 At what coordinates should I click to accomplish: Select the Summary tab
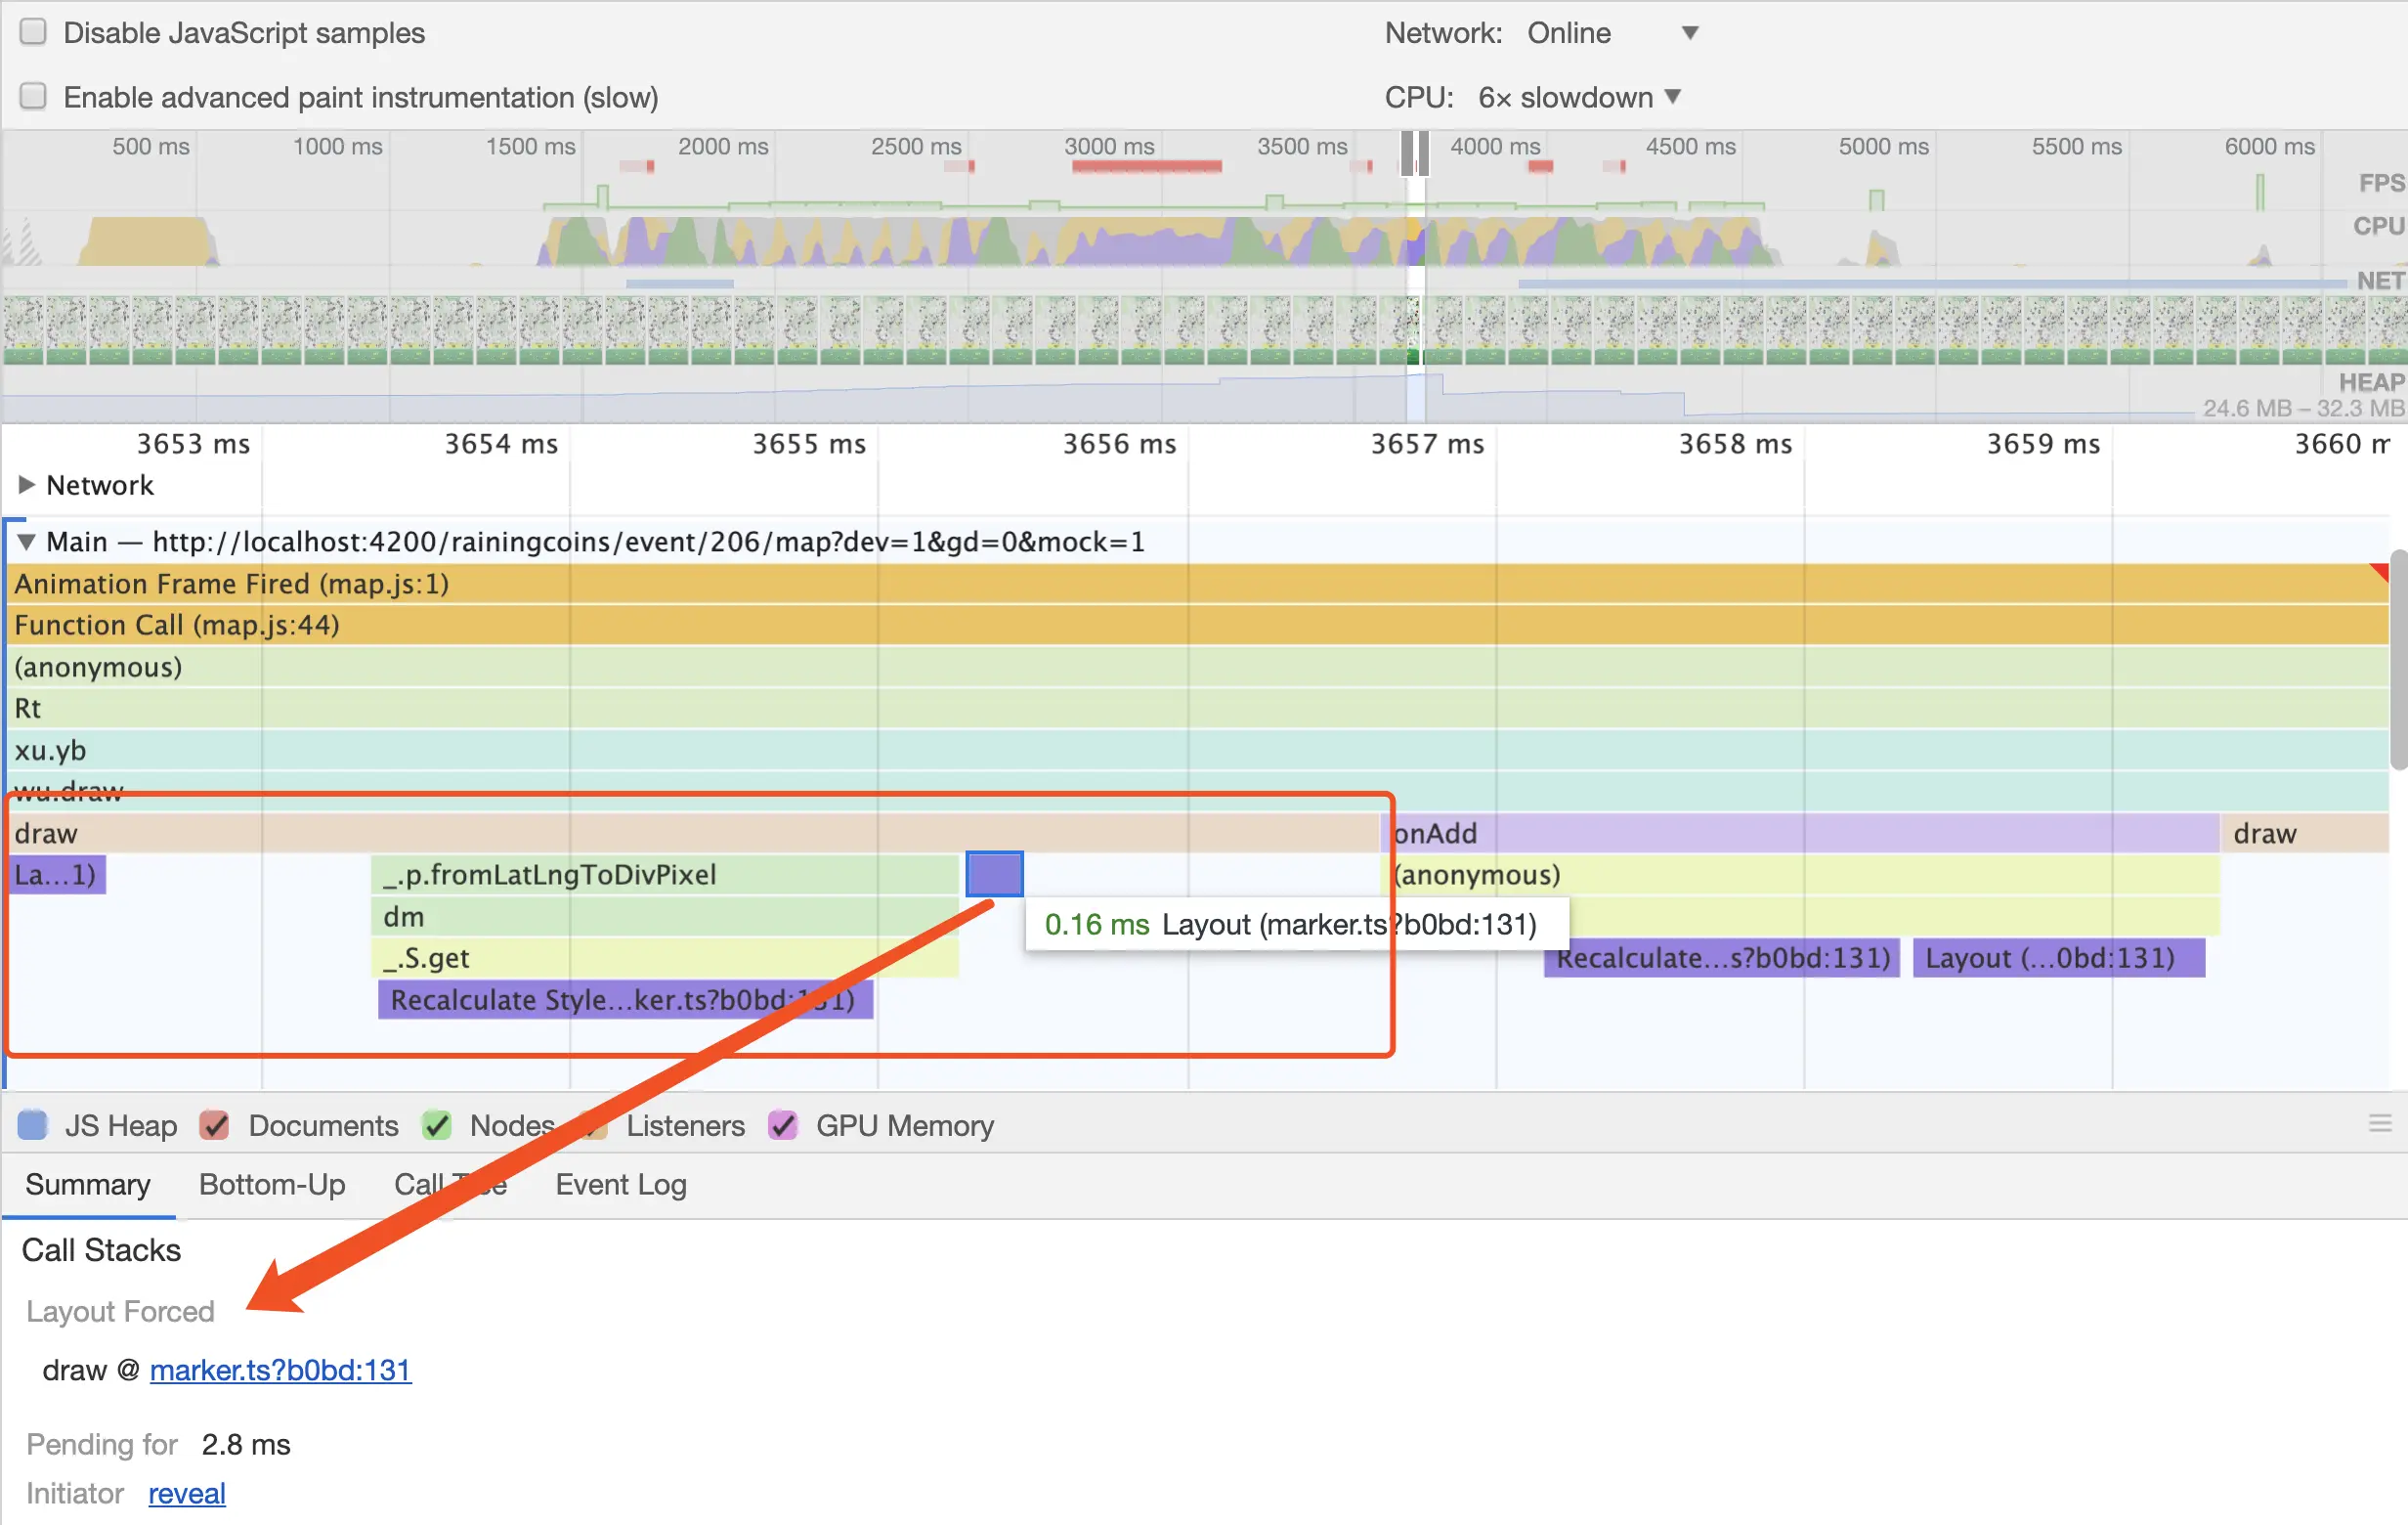88,1184
